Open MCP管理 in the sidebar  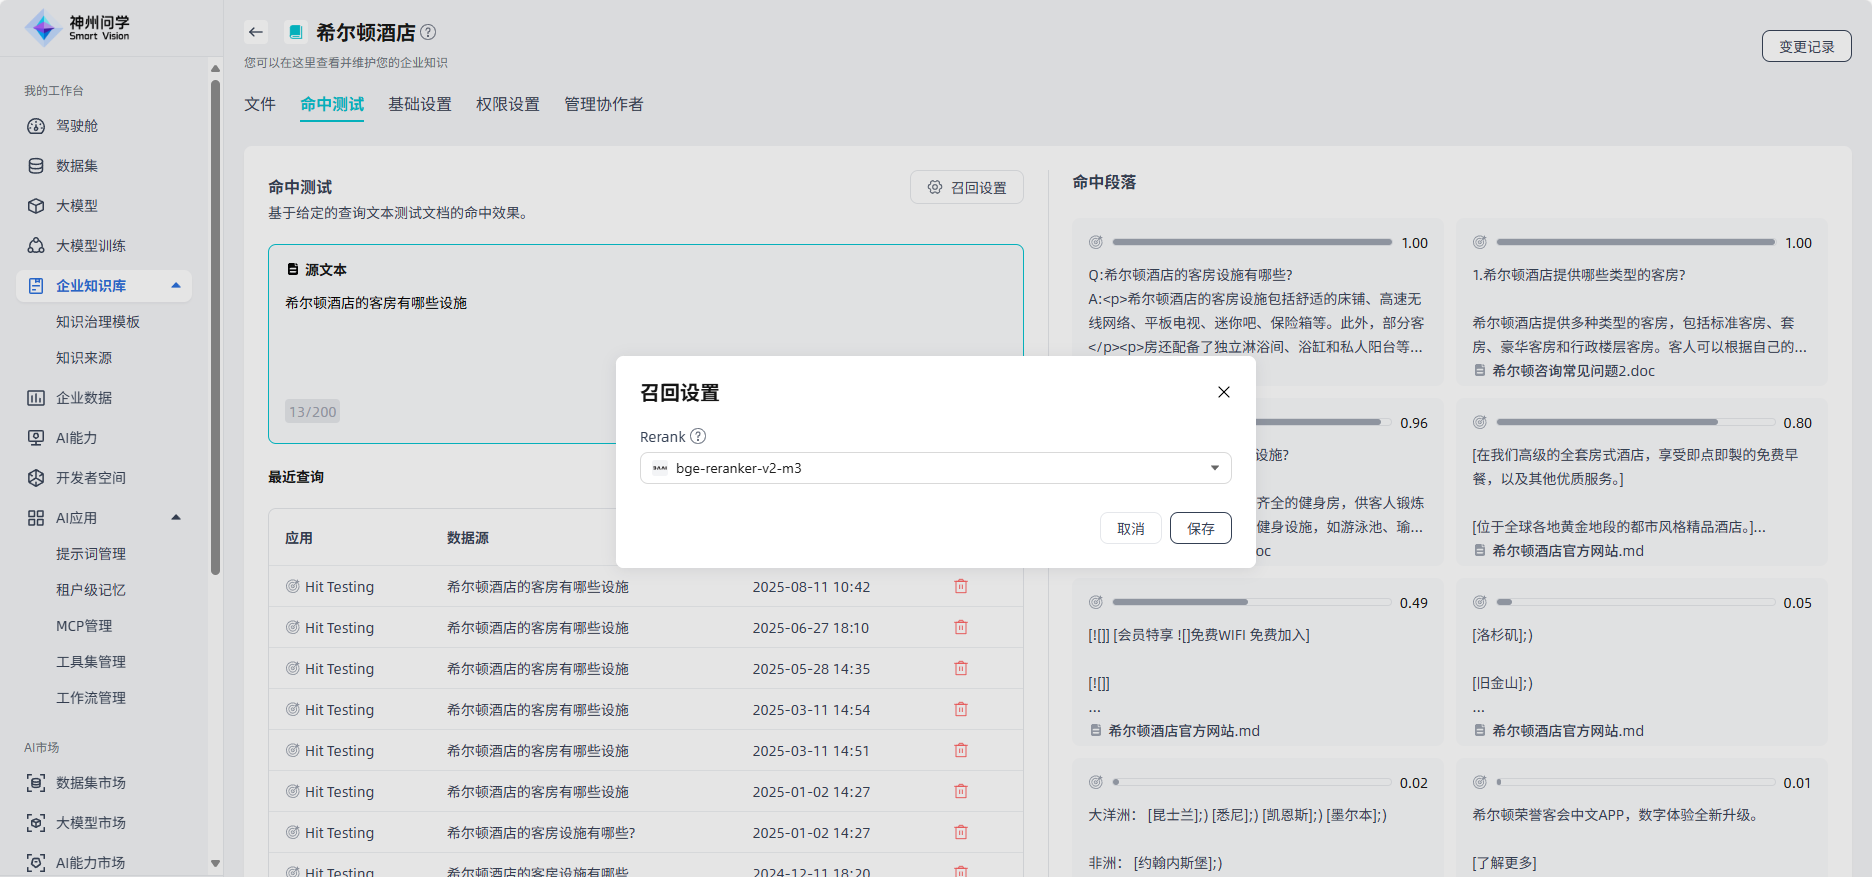[84, 626]
